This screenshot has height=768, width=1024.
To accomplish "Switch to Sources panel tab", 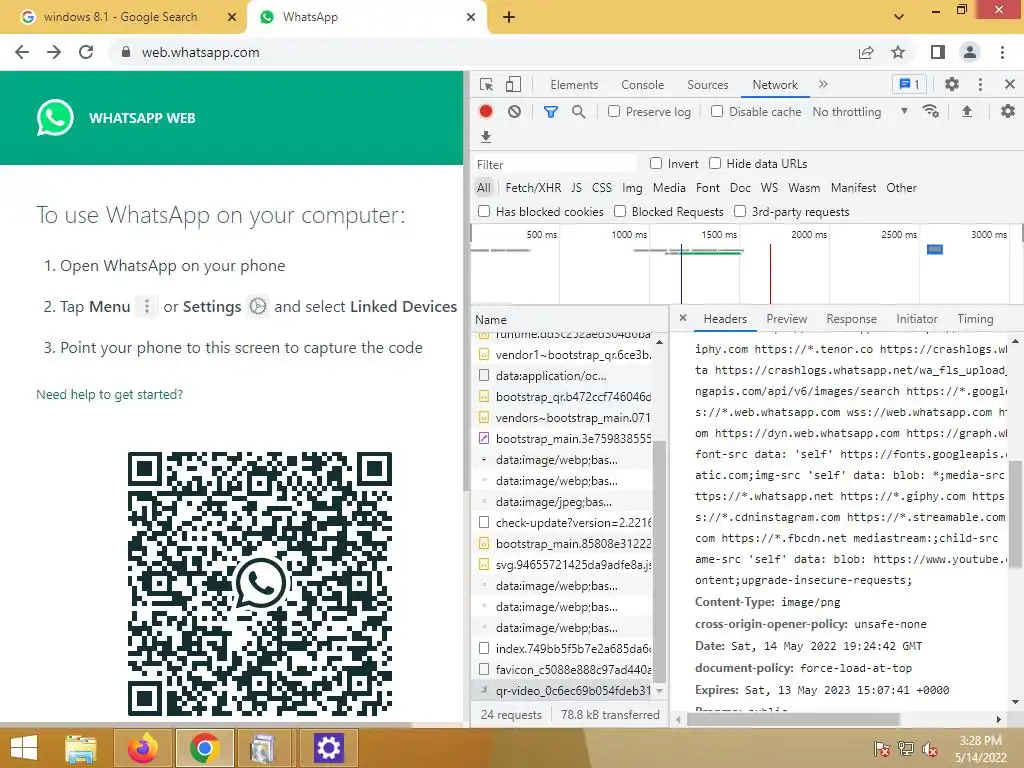I will tap(707, 85).
